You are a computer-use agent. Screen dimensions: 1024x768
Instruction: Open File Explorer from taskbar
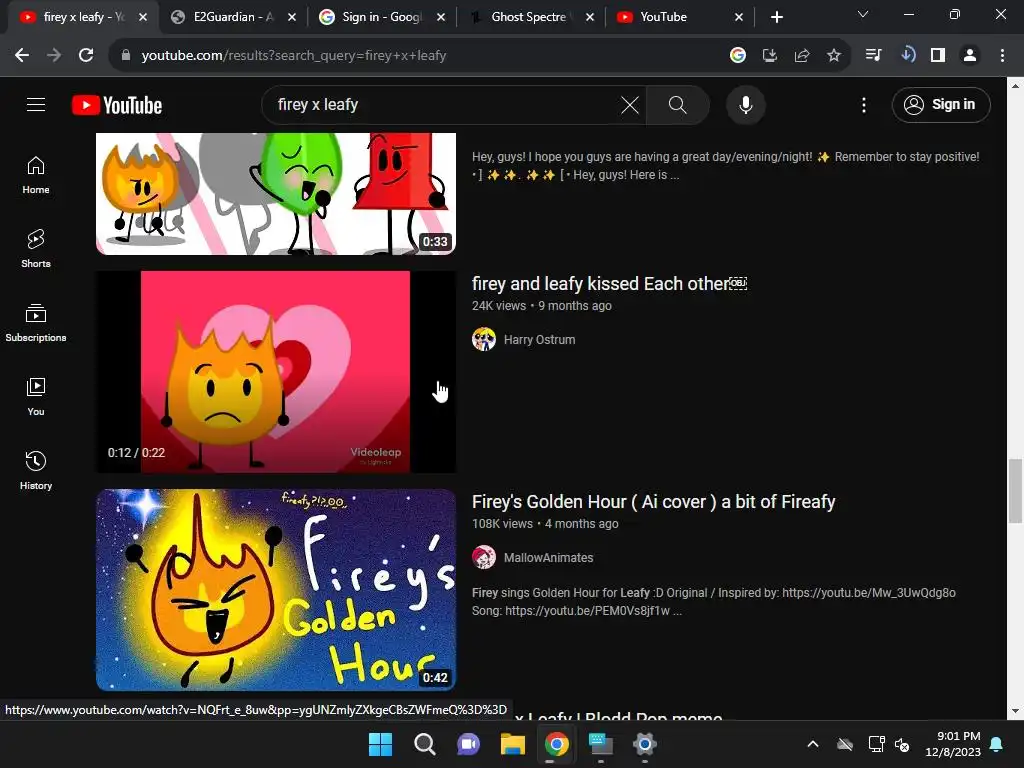(513, 744)
